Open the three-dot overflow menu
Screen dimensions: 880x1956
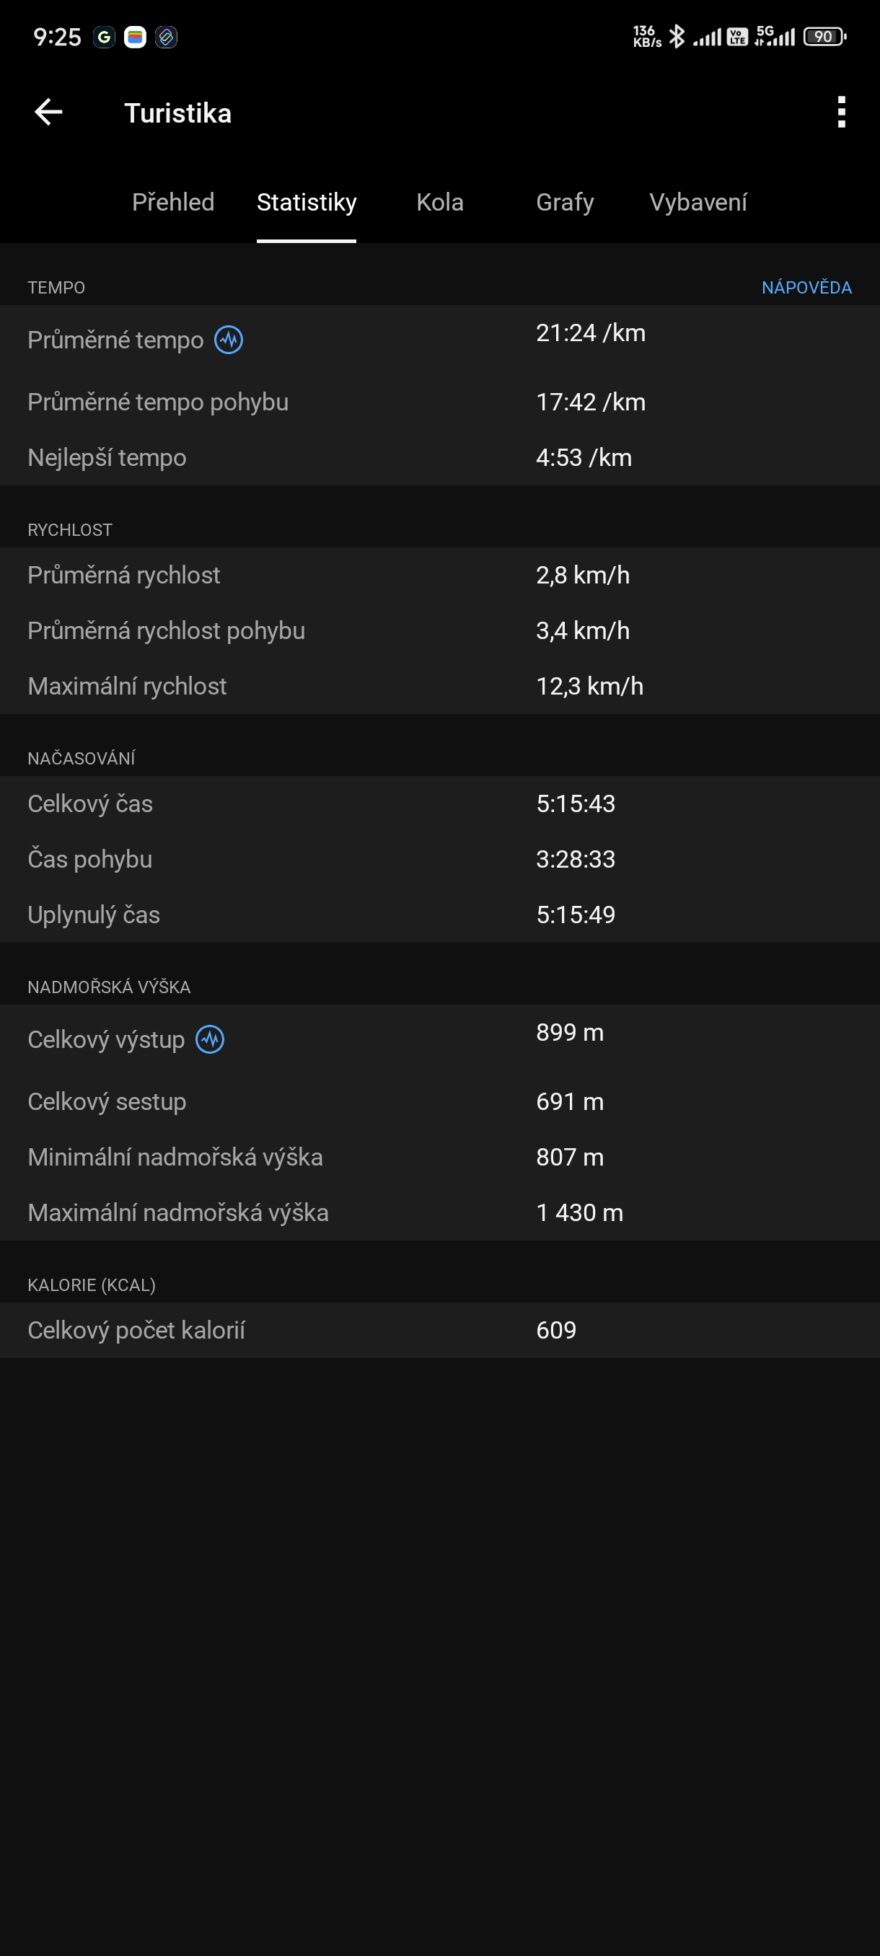[x=841, y=113]
